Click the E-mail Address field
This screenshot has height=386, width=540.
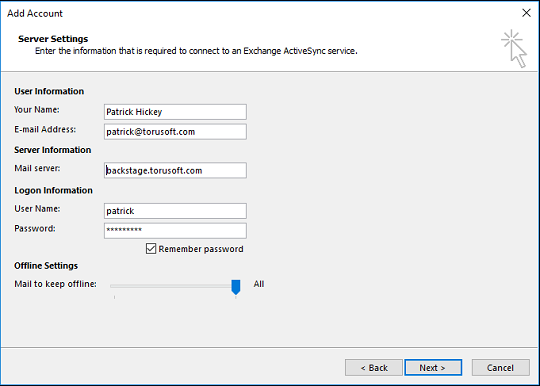175,132
